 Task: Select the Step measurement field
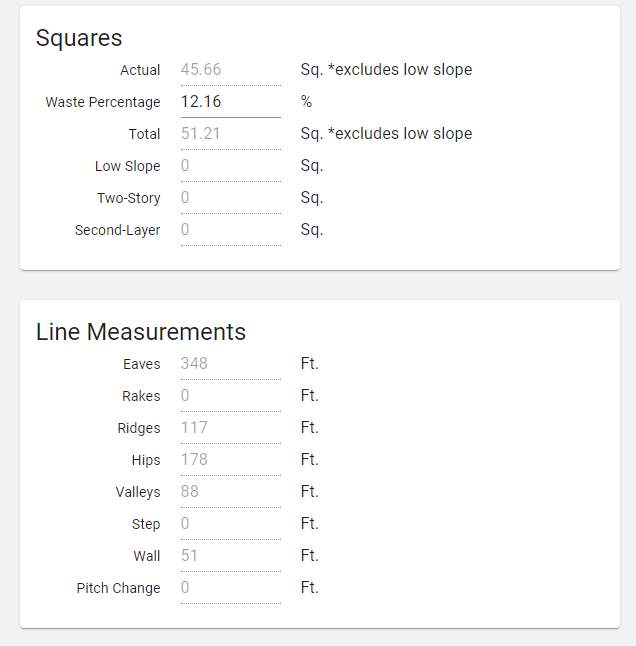click(x=231, y=524)
